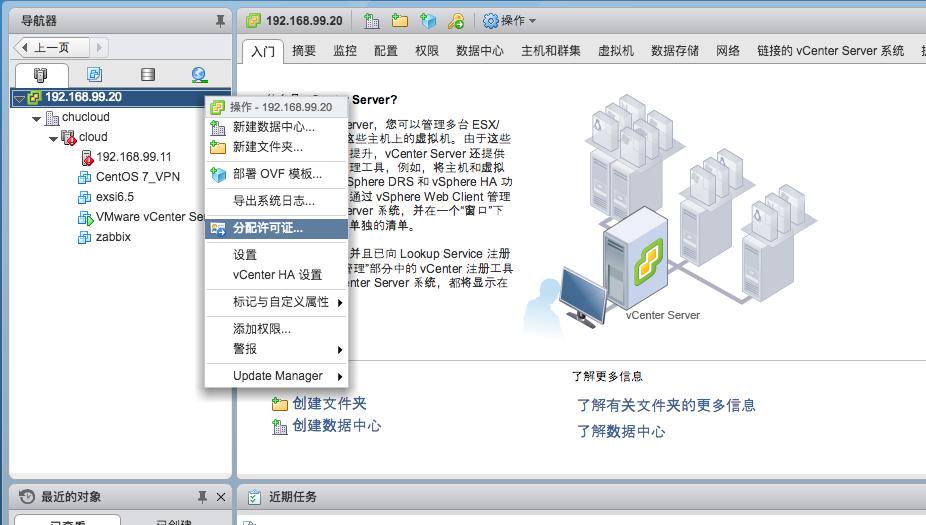This screenshot has width=926, height=525.
Task: Click the assign license toolbar icon
Action: (x=456, y=21)
